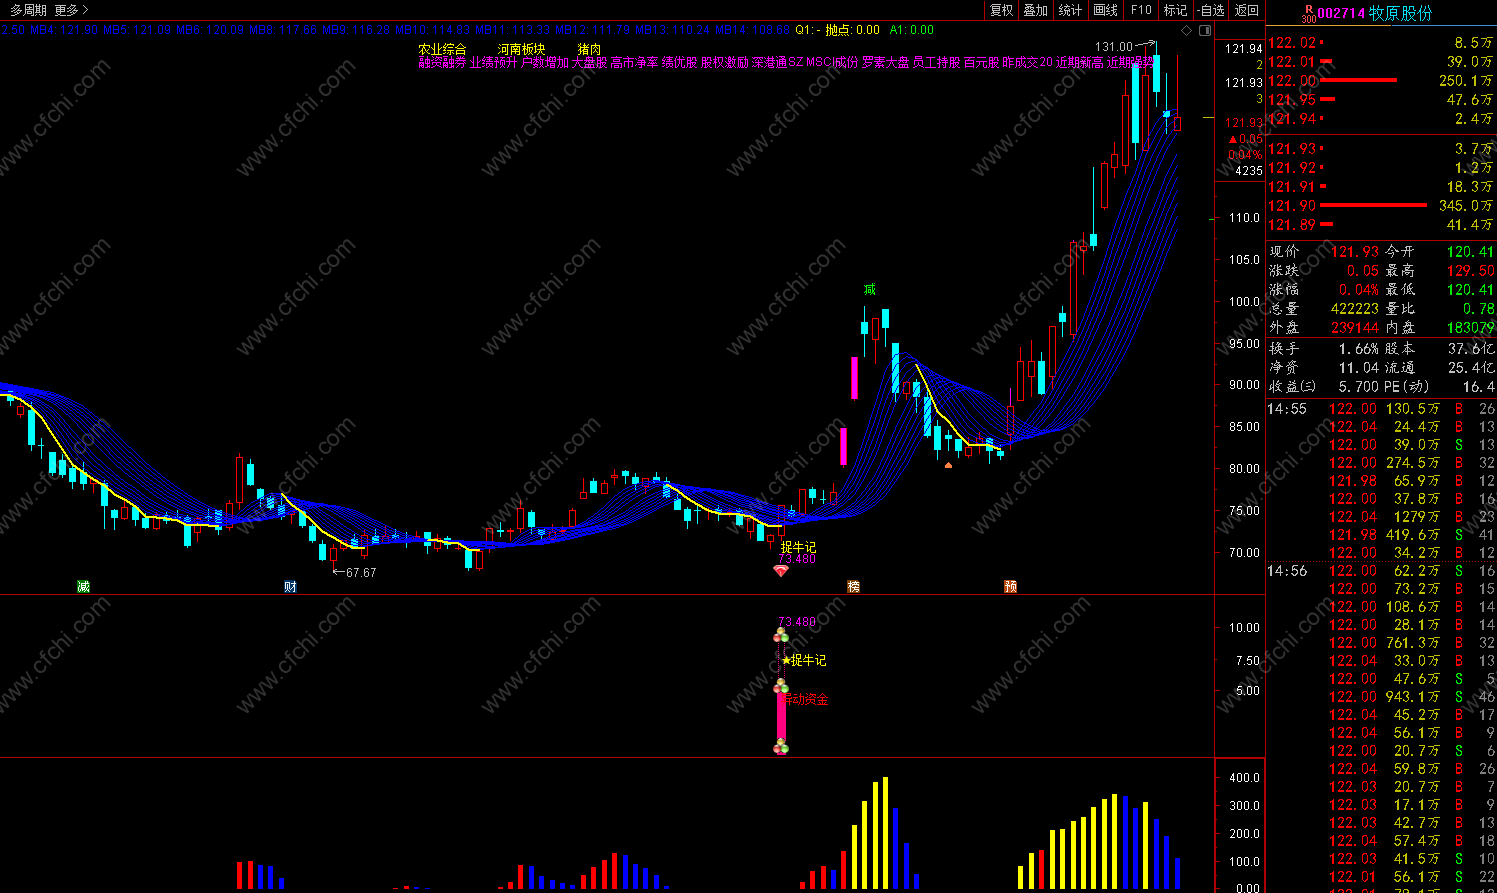Click the yellow 捉牛记 label on the main chart
The height and width of the screenshot is (893, 1497).
pos(798,547)
